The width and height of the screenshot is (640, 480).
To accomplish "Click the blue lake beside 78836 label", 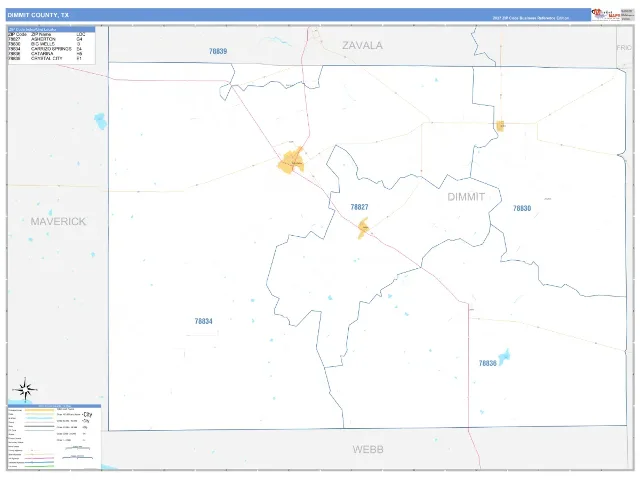I will pos(505,356).
